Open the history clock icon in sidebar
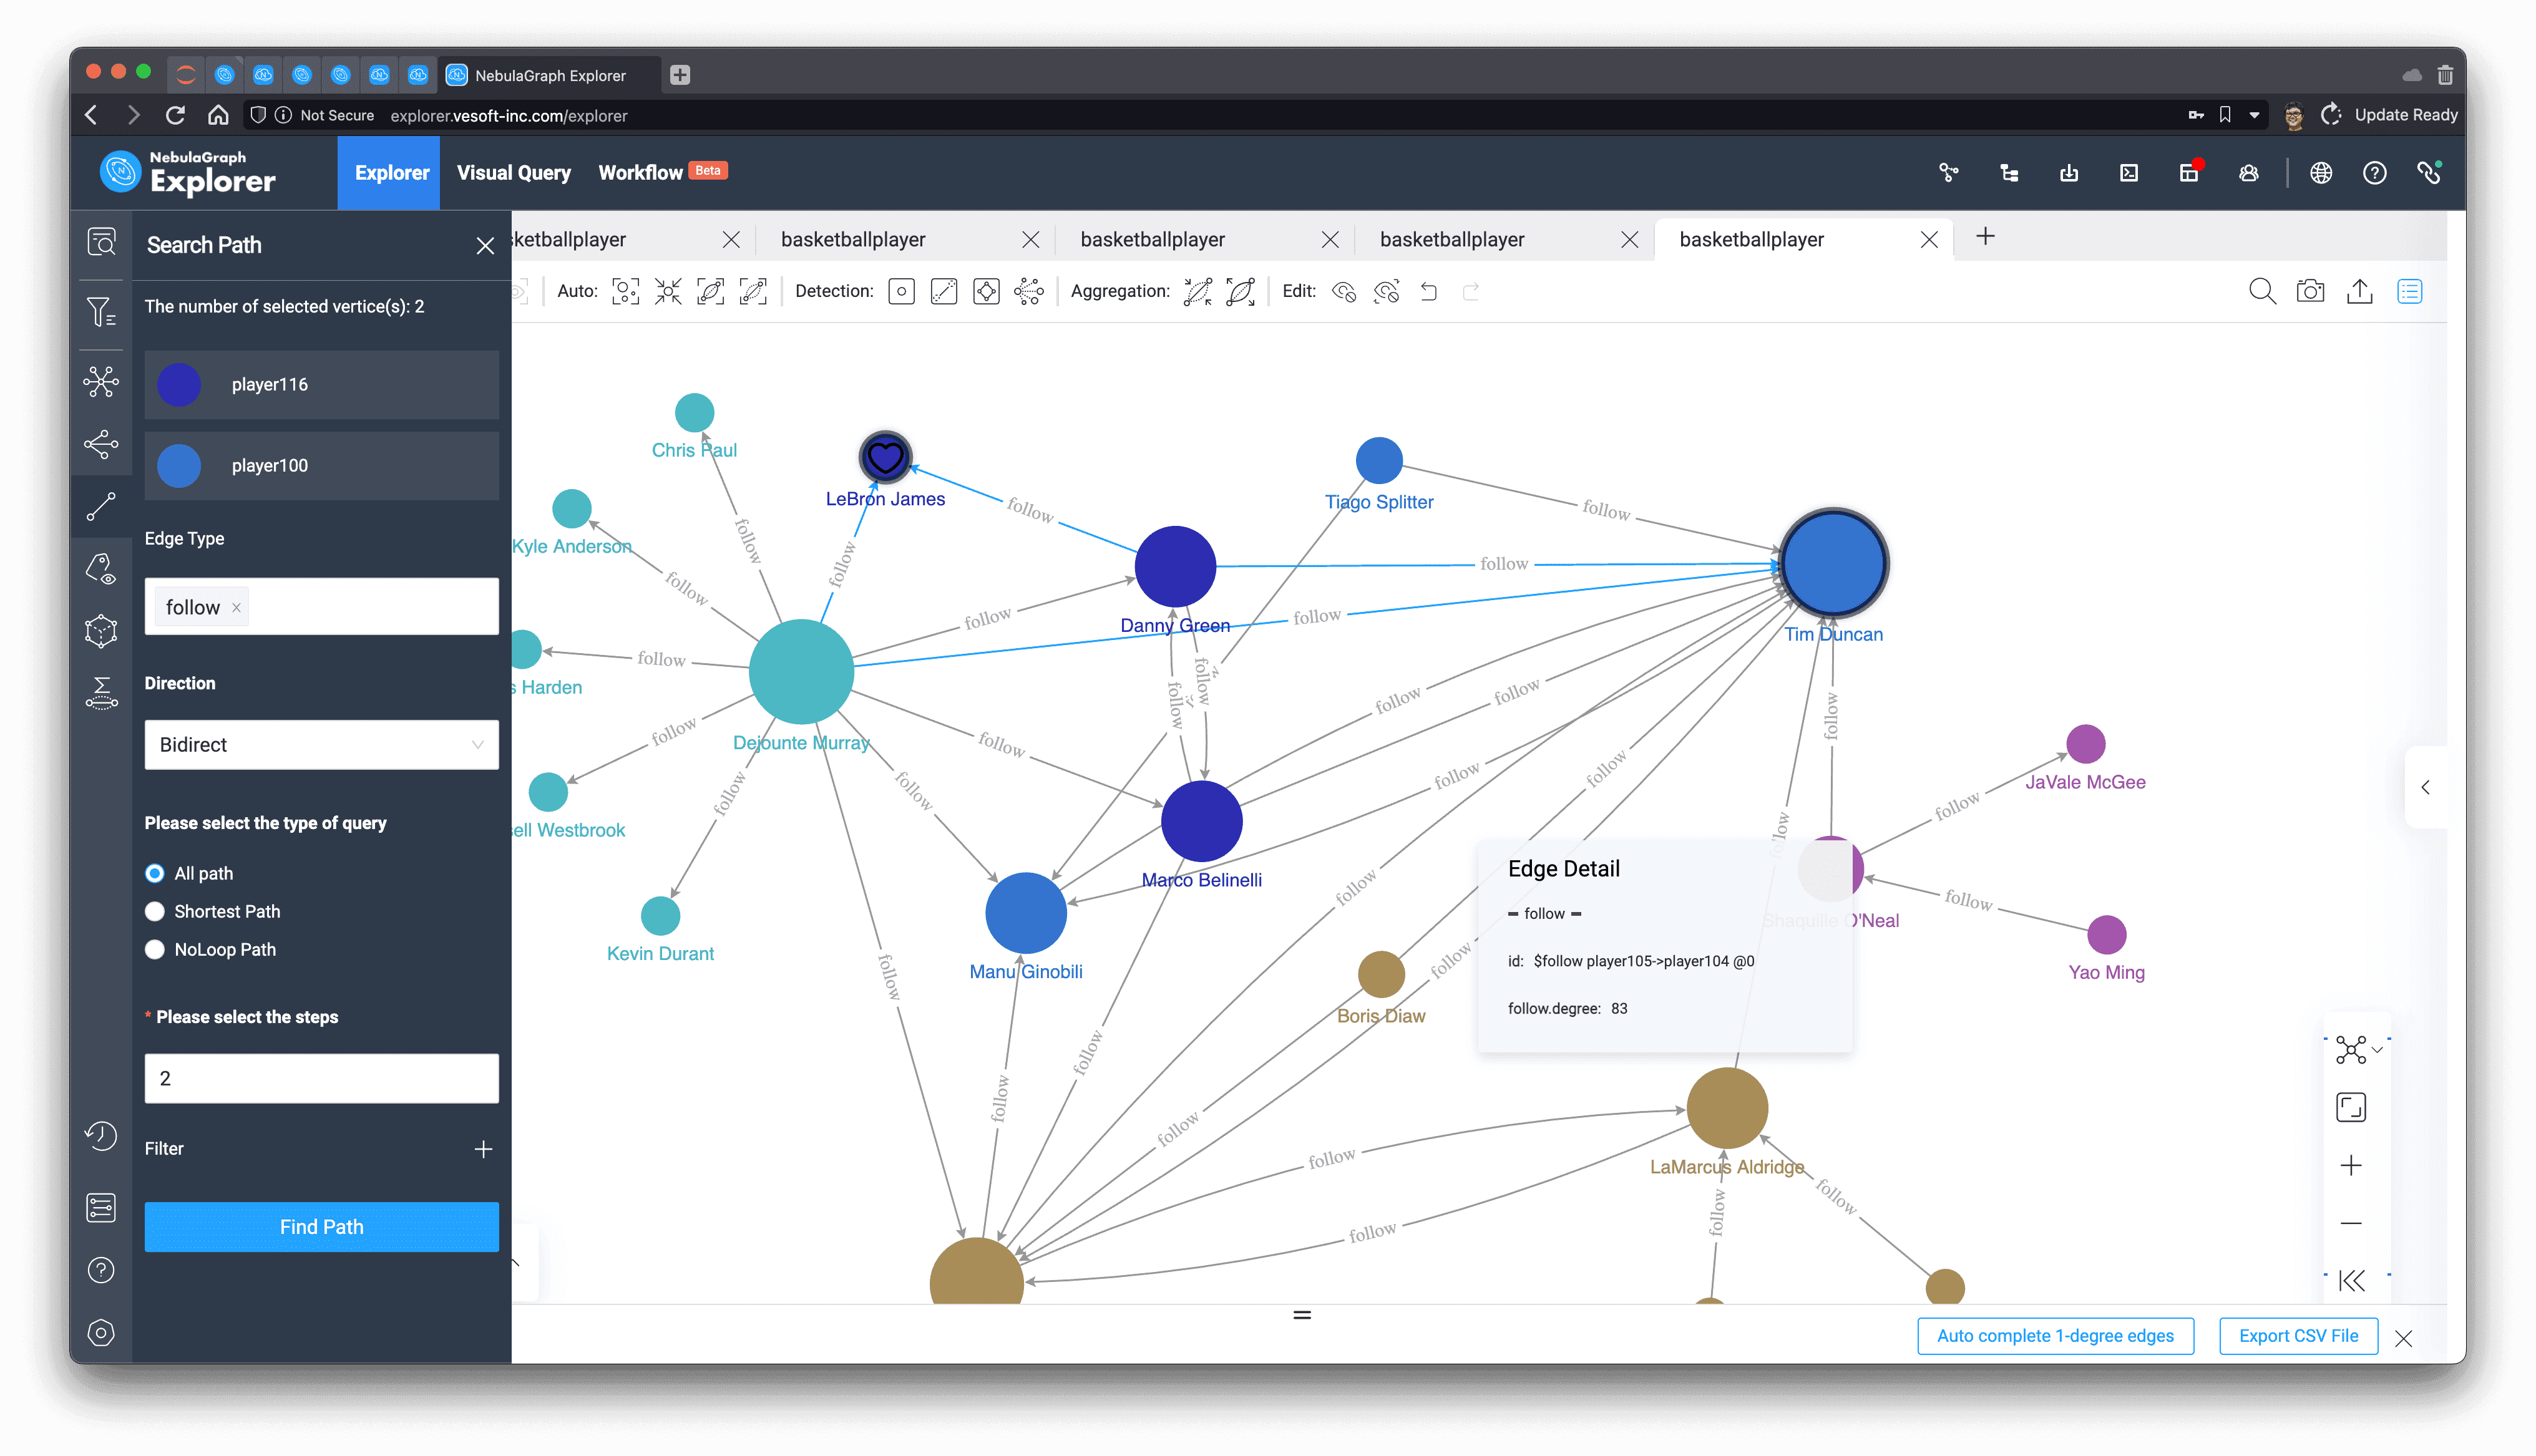The height and width of the screenshot is (1456, 2536). [101, 1136]
